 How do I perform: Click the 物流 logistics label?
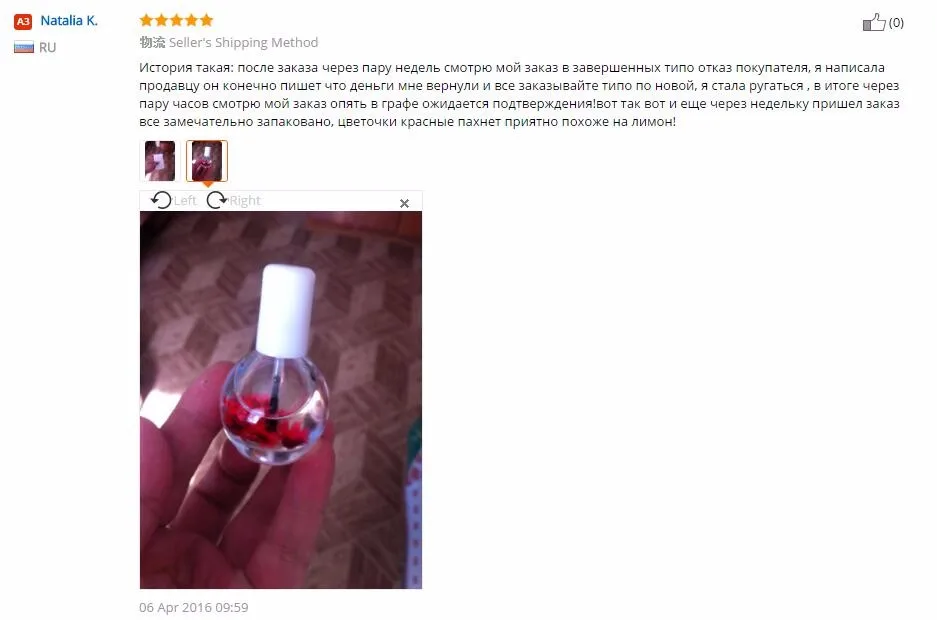152,42
